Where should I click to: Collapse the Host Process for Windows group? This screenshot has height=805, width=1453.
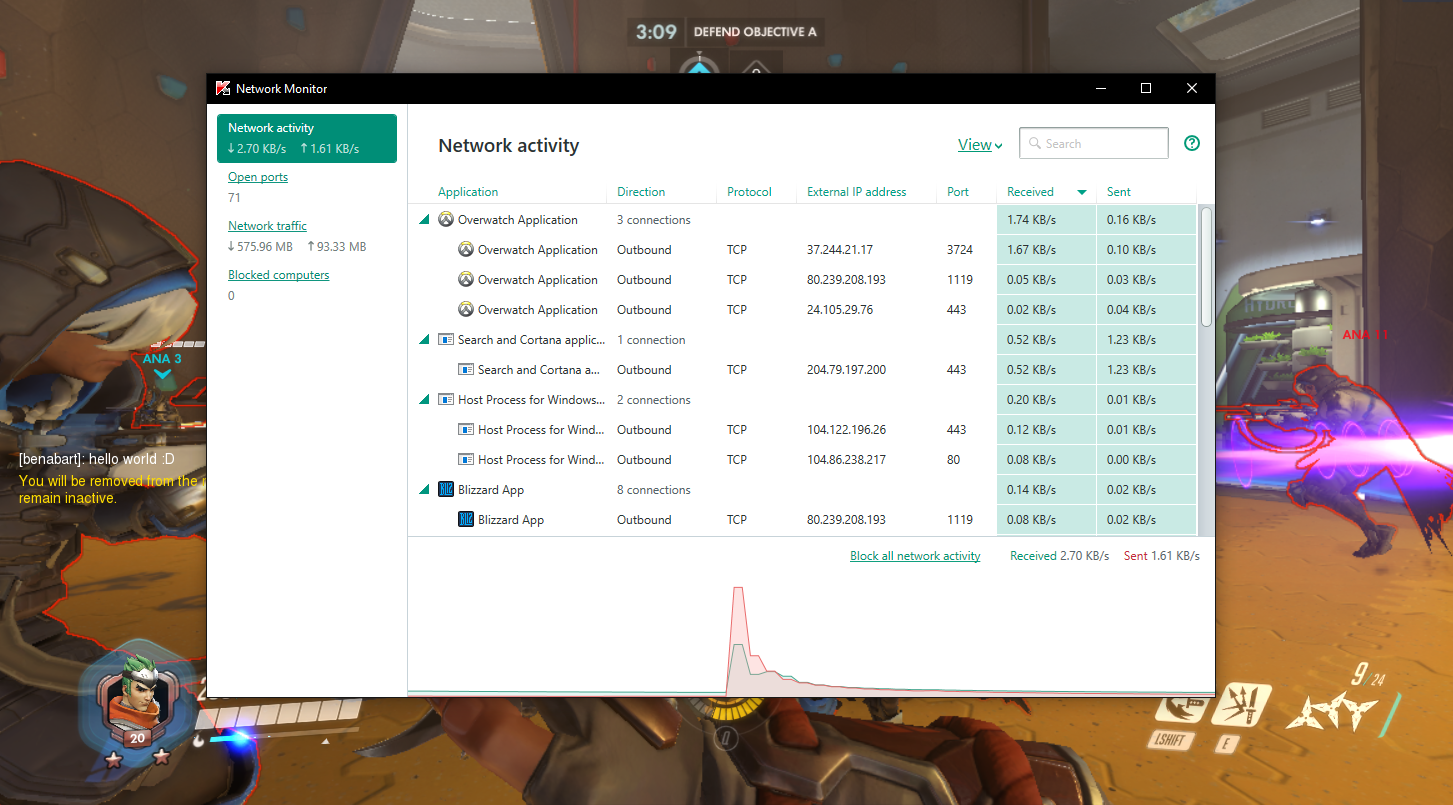425,400
